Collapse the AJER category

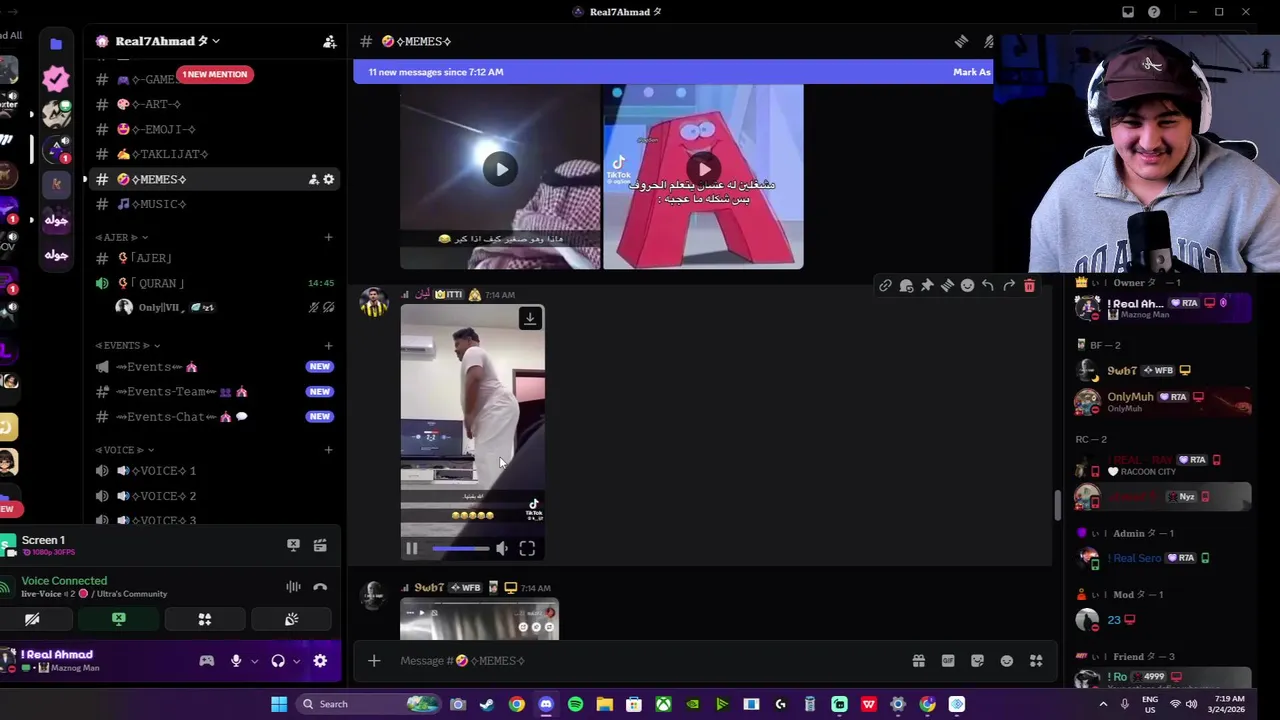click(122, 237)
